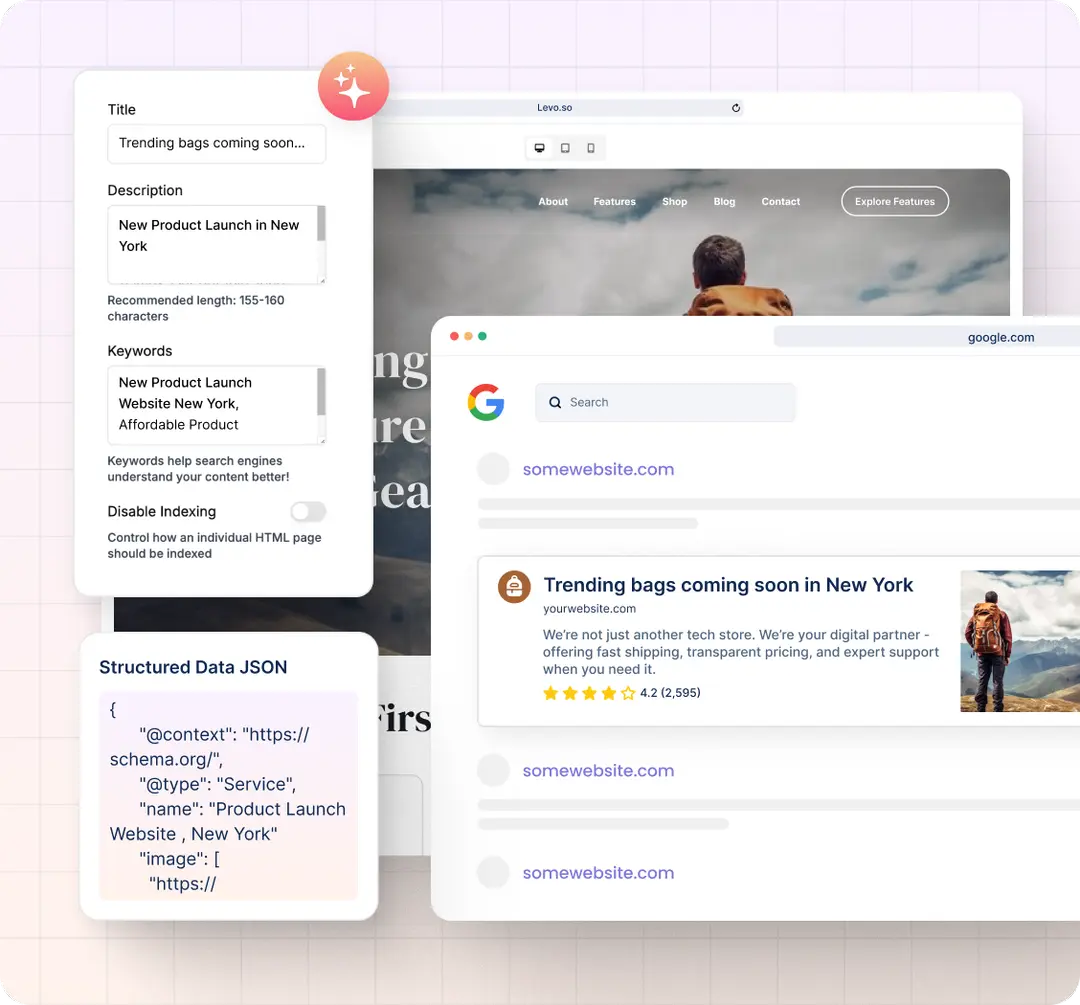
Task: Open About in the site navigation
Action: click(x=553, y=201)
